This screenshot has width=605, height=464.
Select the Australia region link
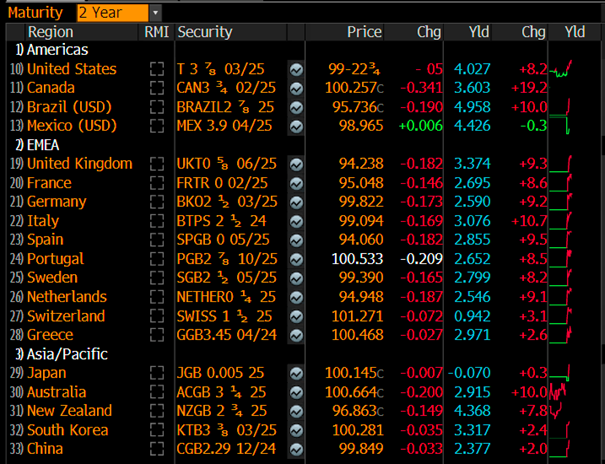(56, 392)
